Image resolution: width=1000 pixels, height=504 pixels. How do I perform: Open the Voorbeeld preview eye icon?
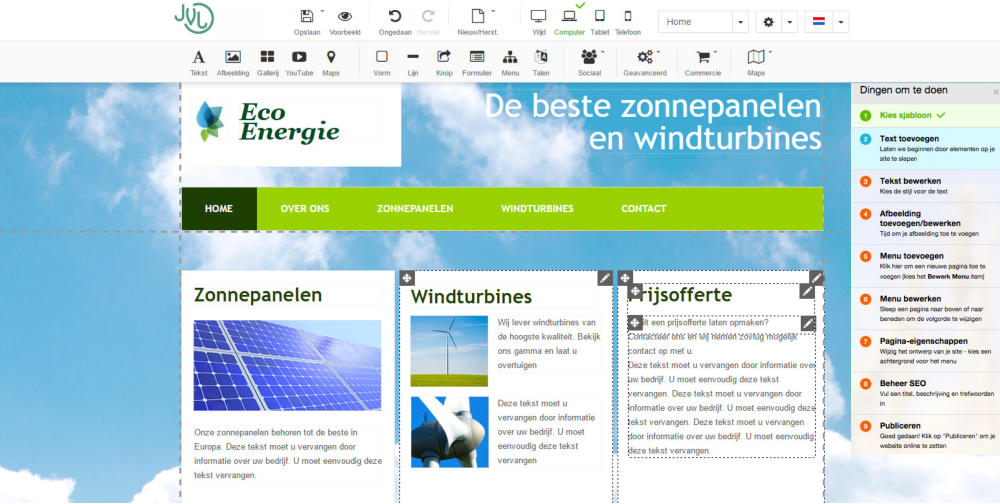tap(344, 17)
